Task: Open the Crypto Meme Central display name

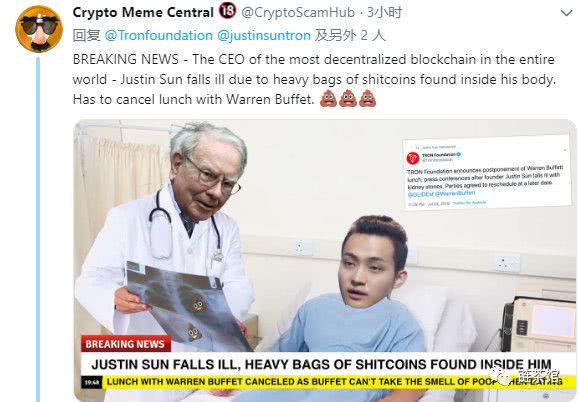Action: (143, 13)
